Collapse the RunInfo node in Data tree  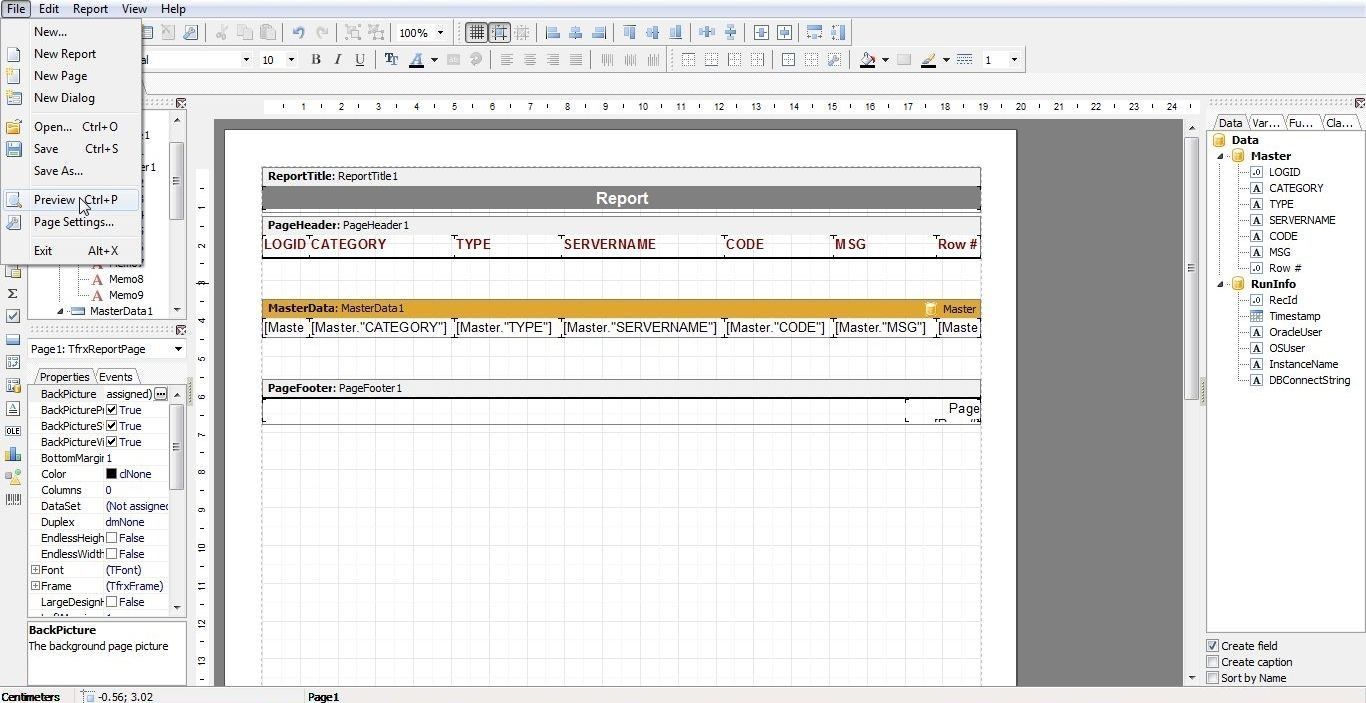coord(1221,284)
